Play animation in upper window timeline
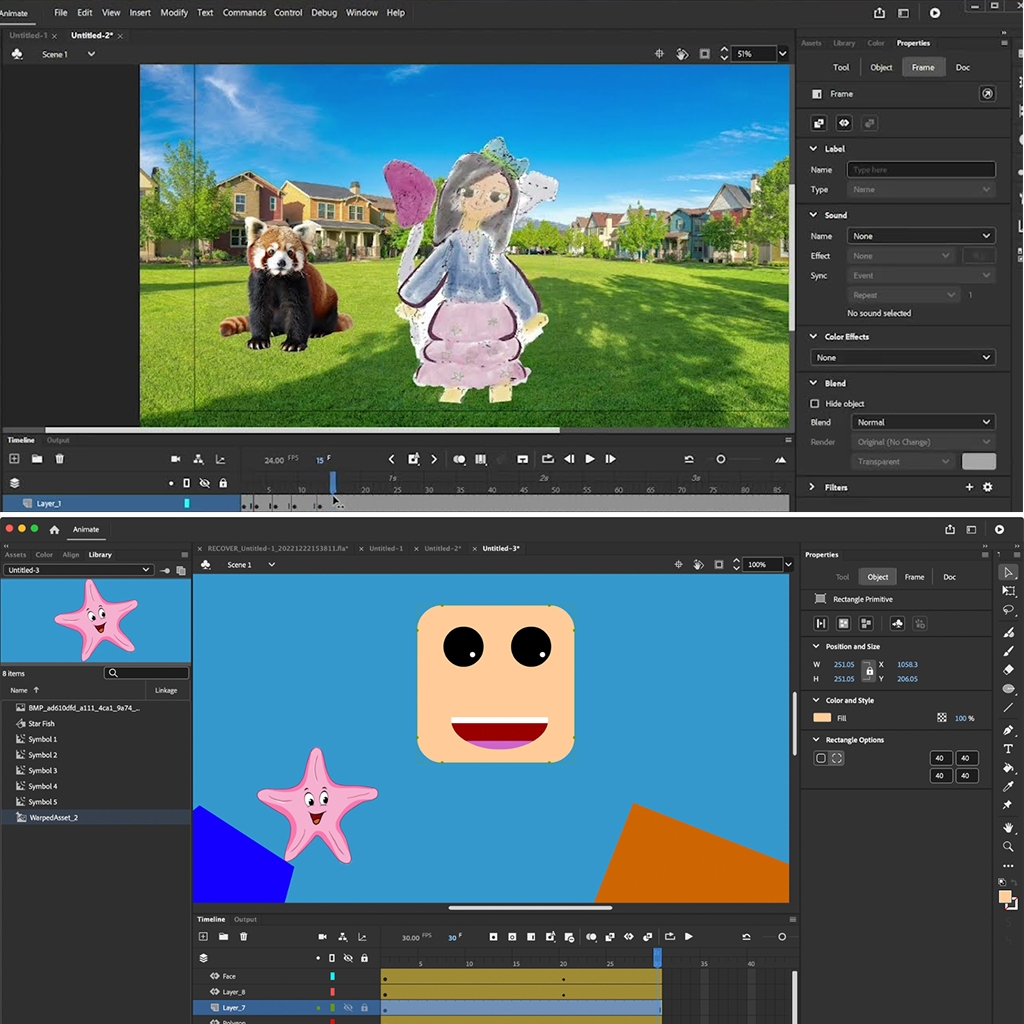The height and width of the screenshot is (1024, 1024). click(590, 459)
